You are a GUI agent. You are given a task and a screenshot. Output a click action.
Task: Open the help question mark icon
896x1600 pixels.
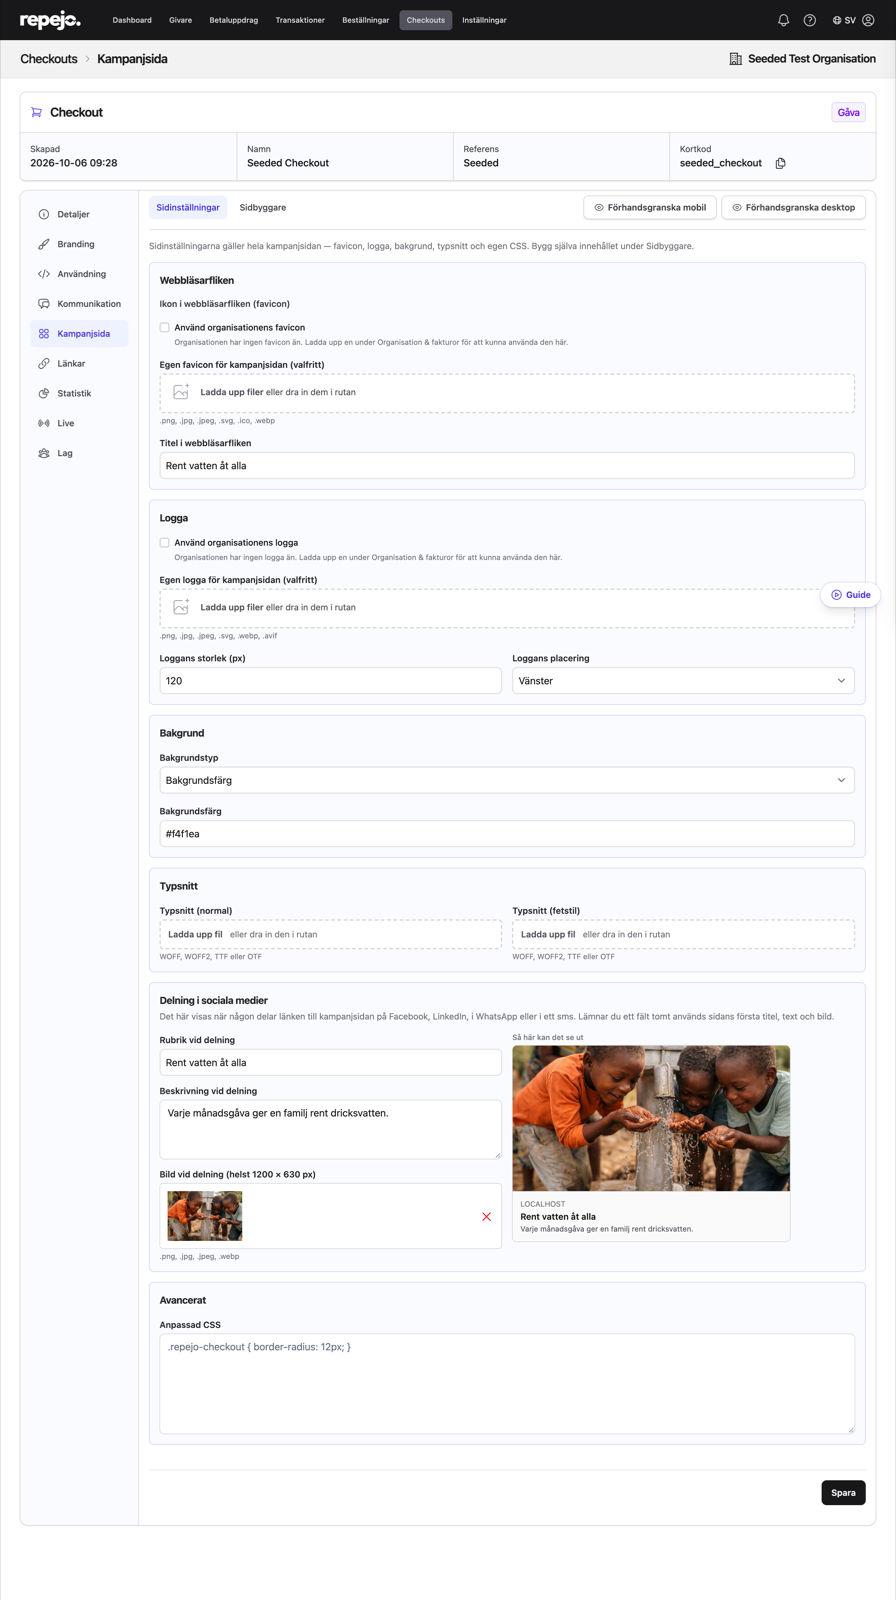point(810,20)
